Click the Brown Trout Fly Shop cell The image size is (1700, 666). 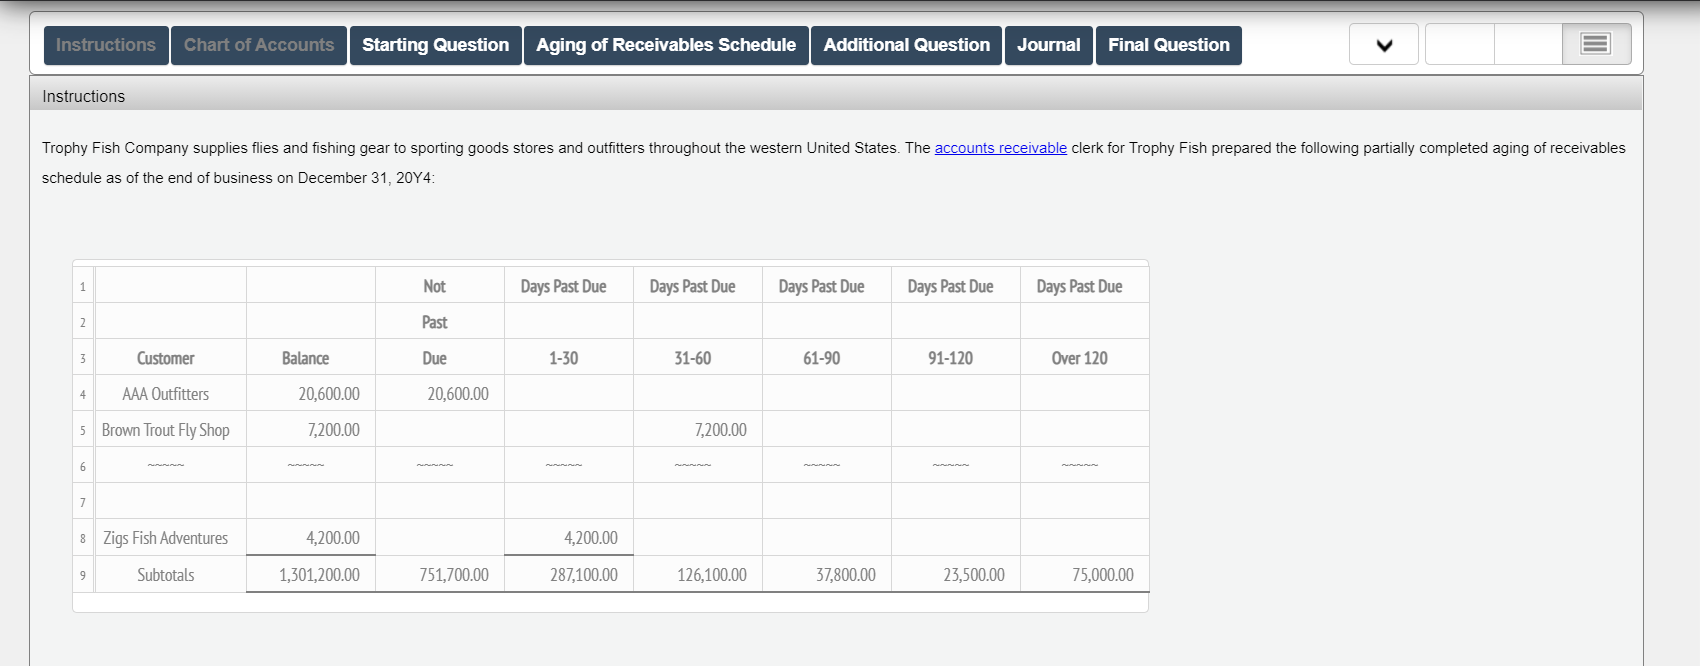[166, 430]
